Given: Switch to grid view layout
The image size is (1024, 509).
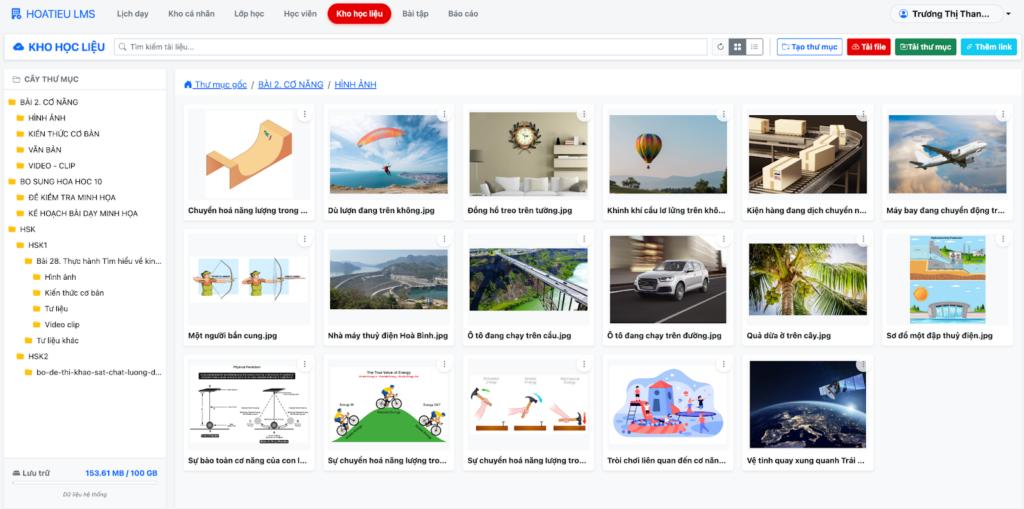Looking at the screenshot, I should point(737,47).
